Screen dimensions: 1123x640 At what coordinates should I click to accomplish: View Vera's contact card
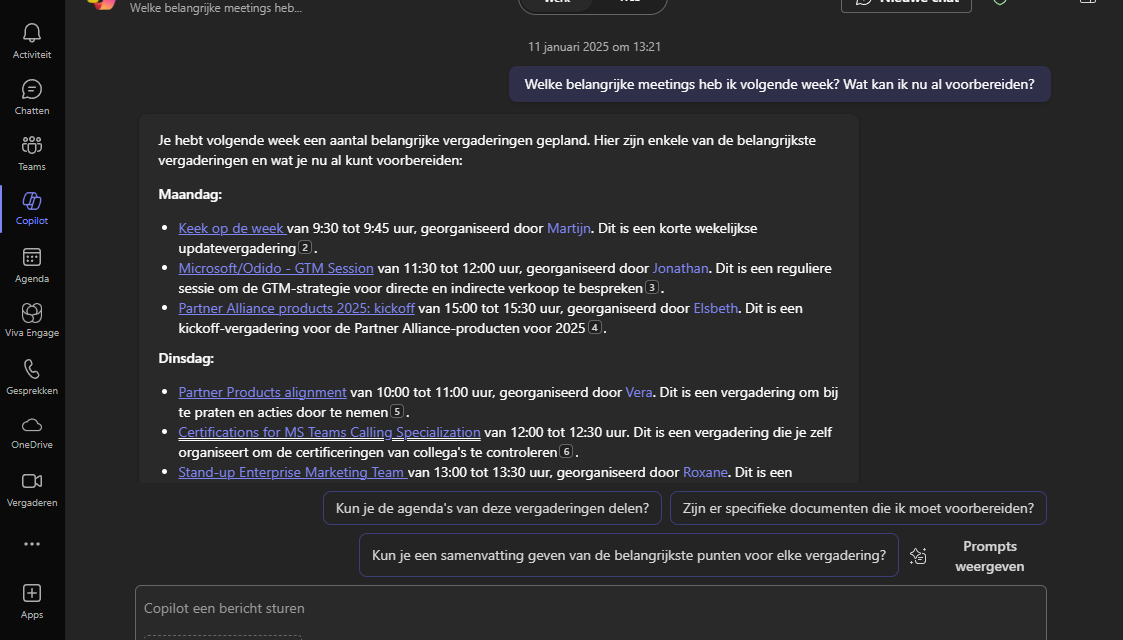click(639, 392)
